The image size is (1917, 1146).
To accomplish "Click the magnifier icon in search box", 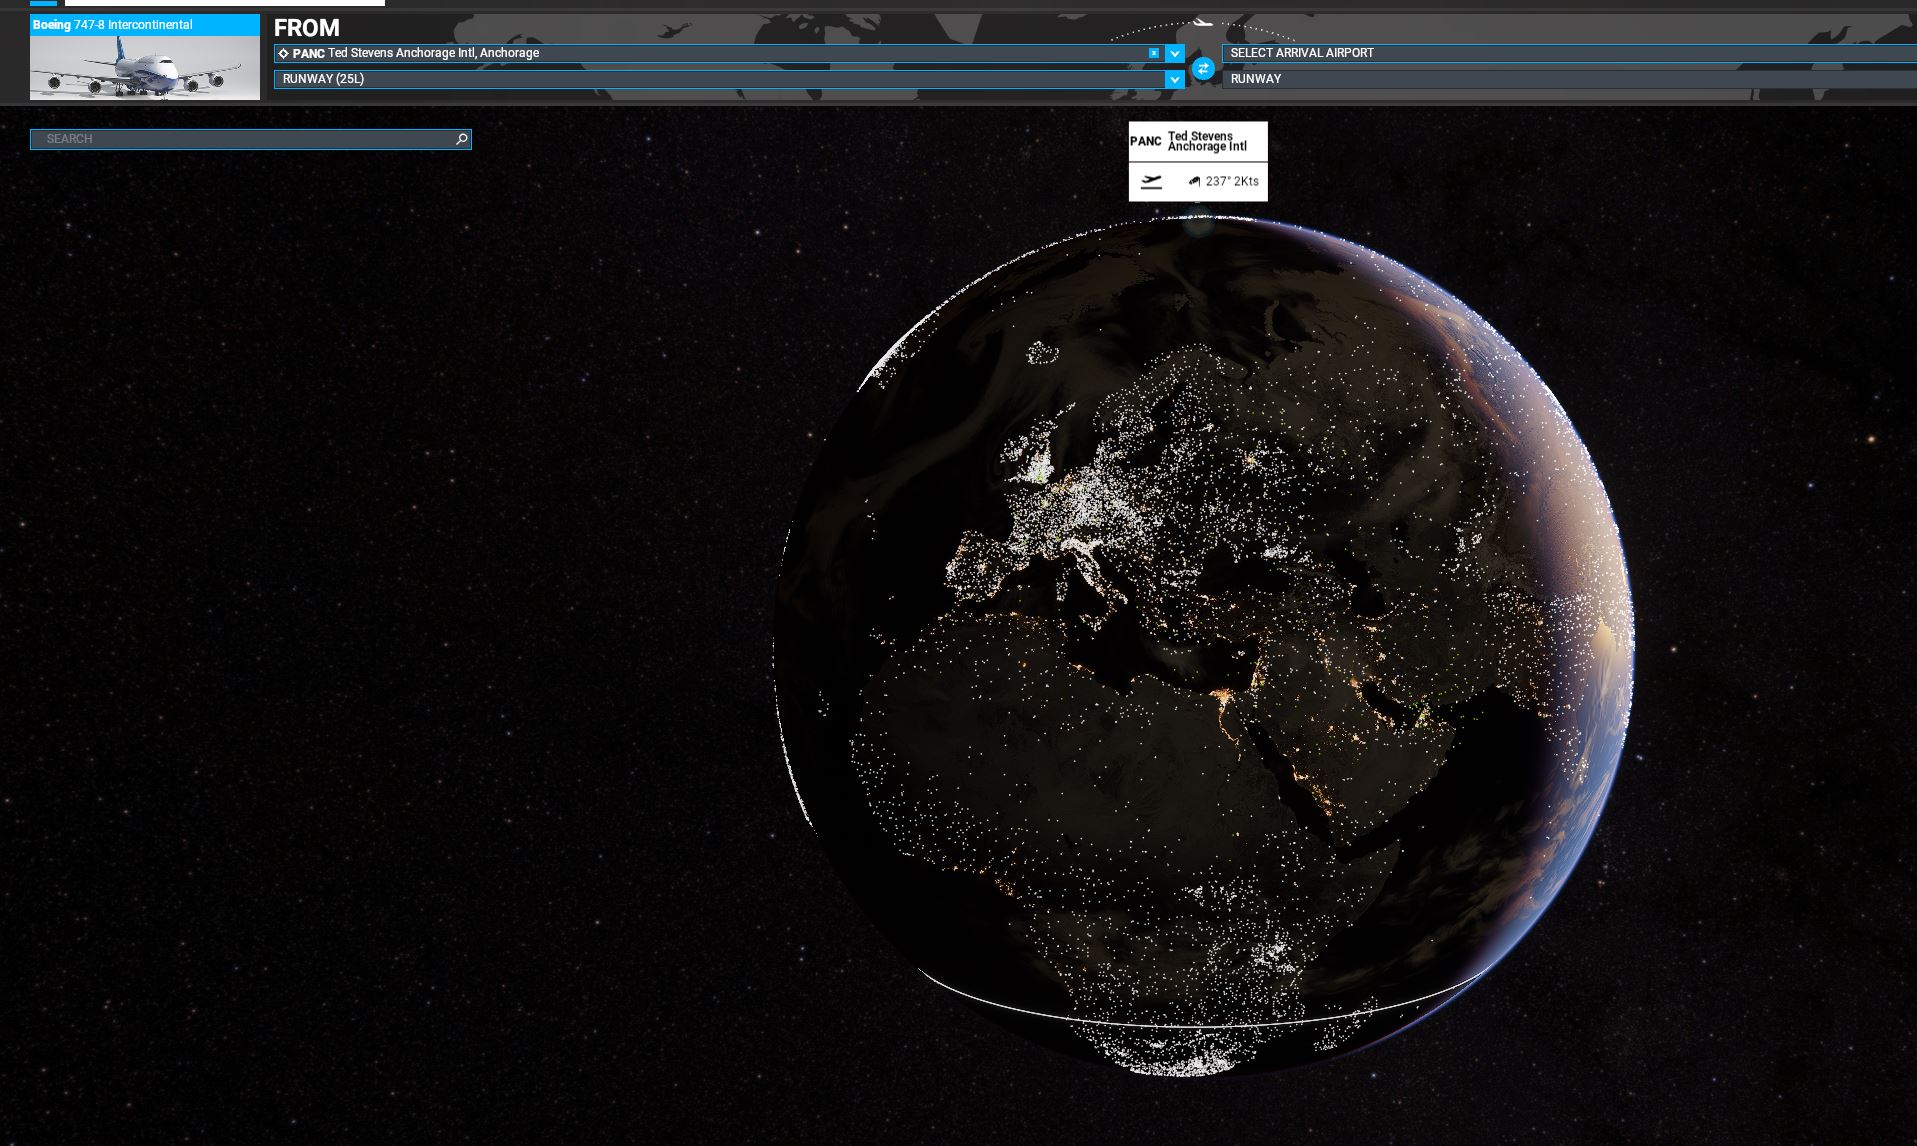I will tap(461, 139).
